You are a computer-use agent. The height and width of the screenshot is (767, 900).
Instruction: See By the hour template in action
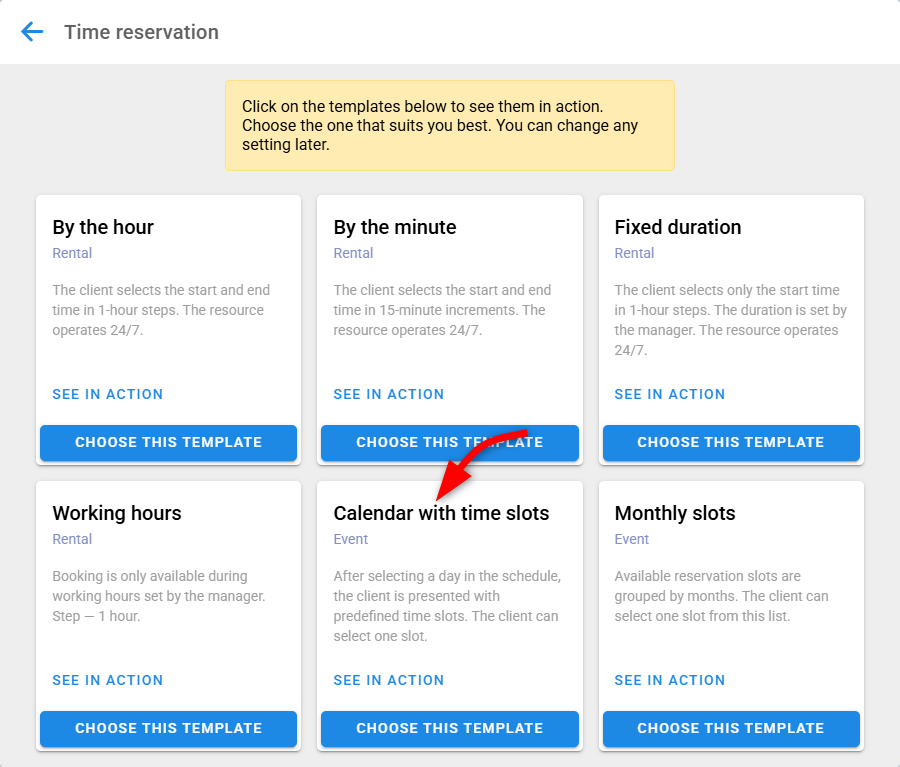(x=107, y=394)
